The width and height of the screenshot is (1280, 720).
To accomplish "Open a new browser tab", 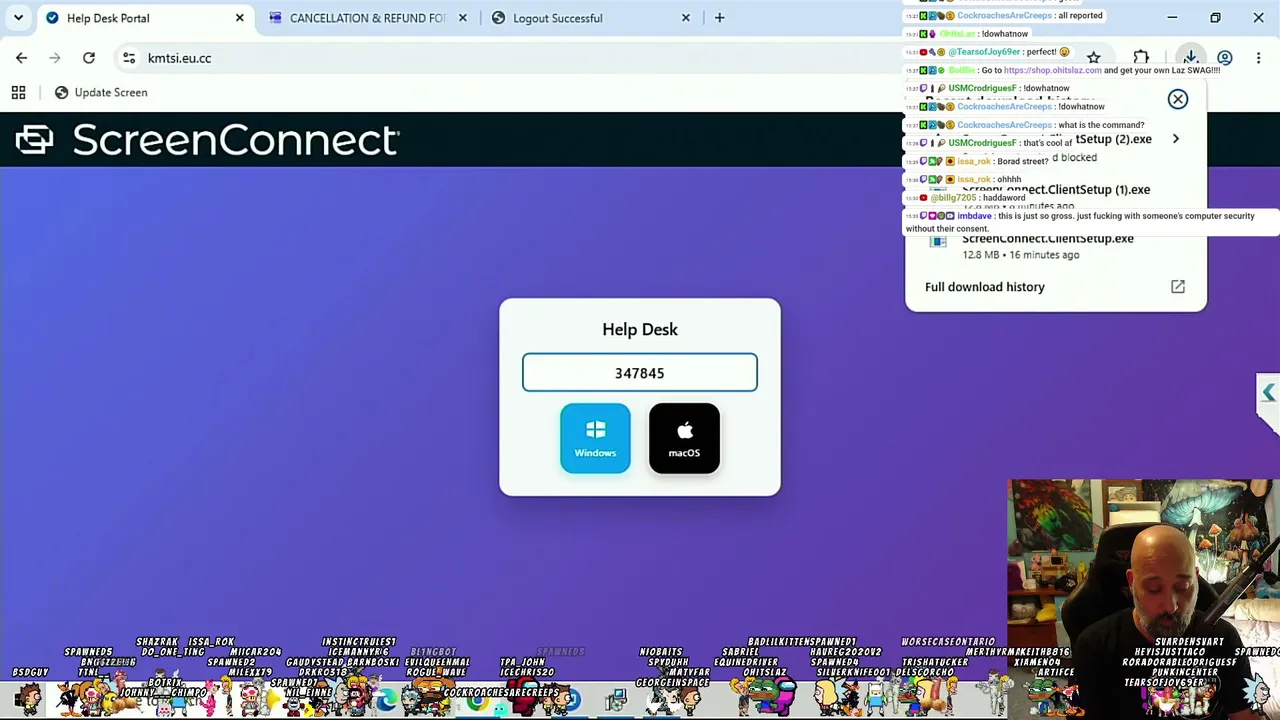I will coord(719,18).
